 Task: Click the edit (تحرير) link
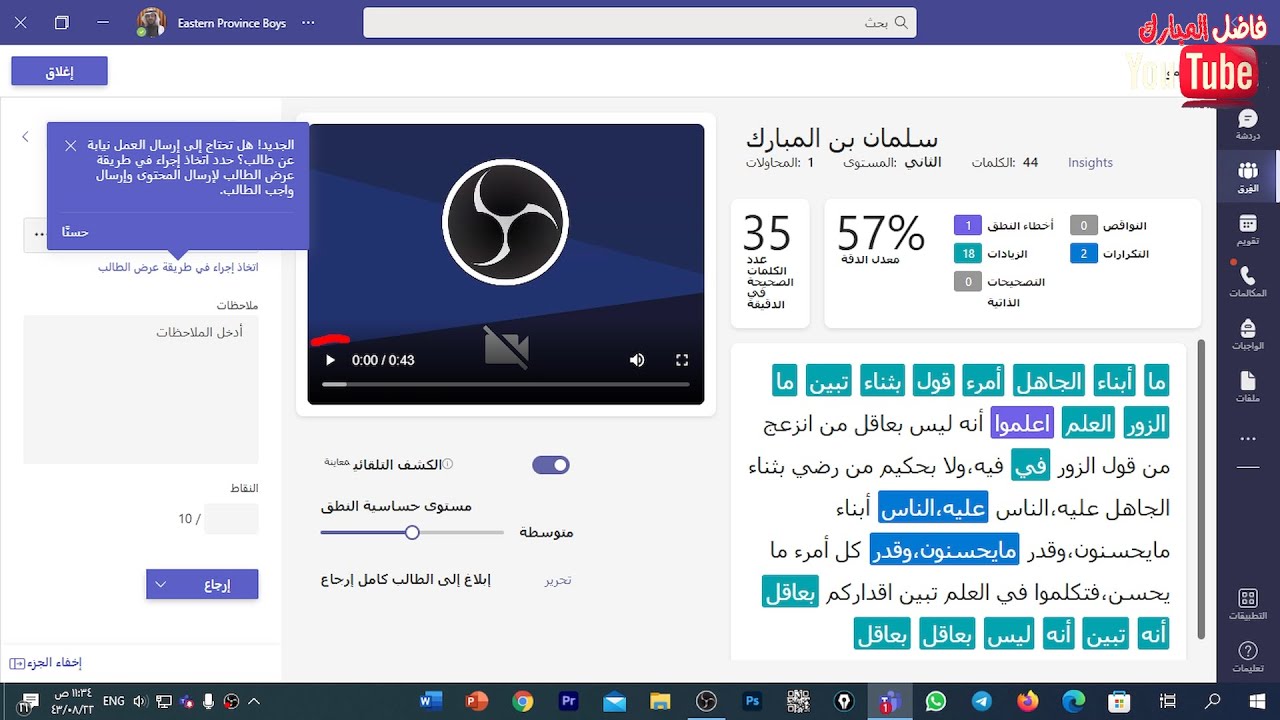[557, 580]
